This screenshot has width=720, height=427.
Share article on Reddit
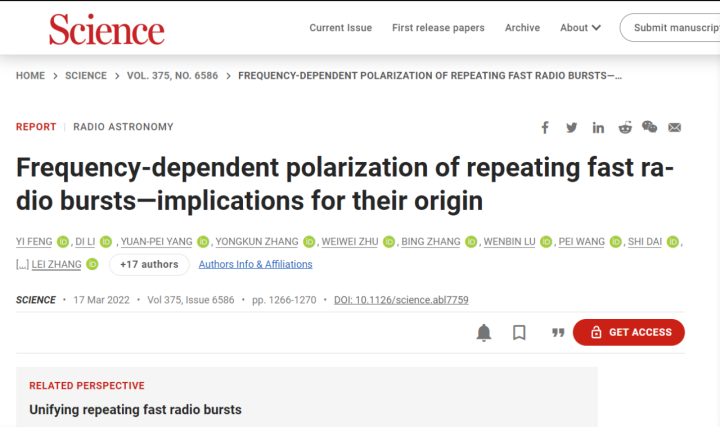point(625,127)
